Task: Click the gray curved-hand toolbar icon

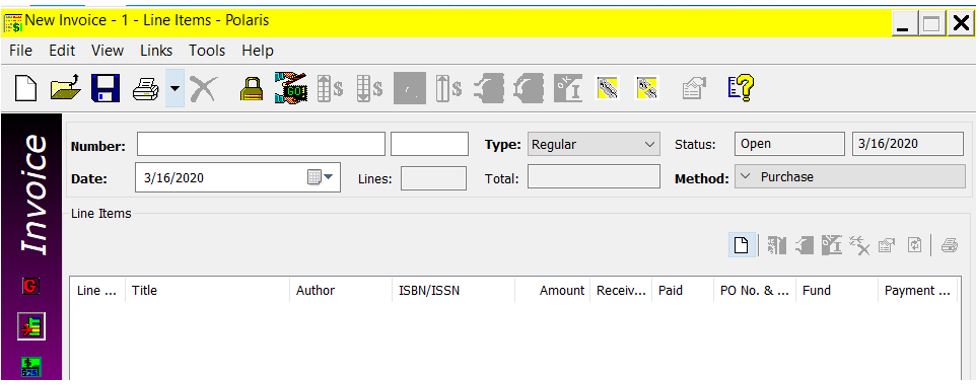Action: pyautogui.click(x=528, y=88)
